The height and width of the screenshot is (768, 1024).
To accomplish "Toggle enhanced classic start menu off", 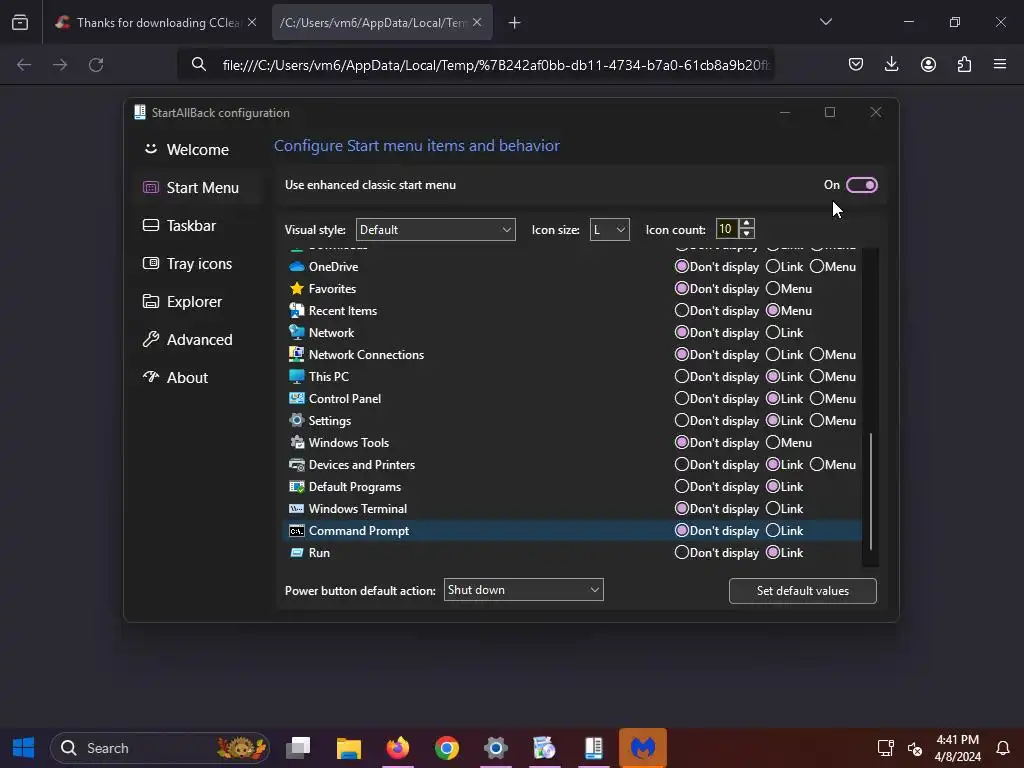I will [861, 185].
